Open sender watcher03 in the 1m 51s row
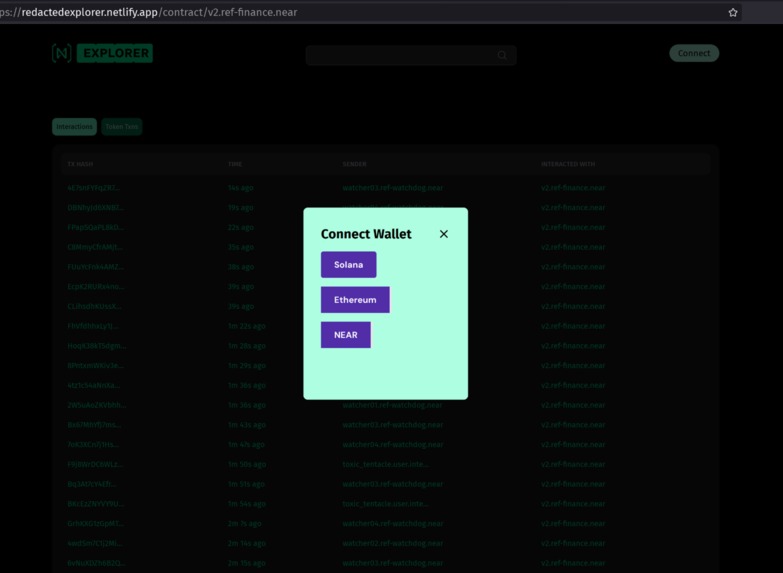 tap(392, 484)
